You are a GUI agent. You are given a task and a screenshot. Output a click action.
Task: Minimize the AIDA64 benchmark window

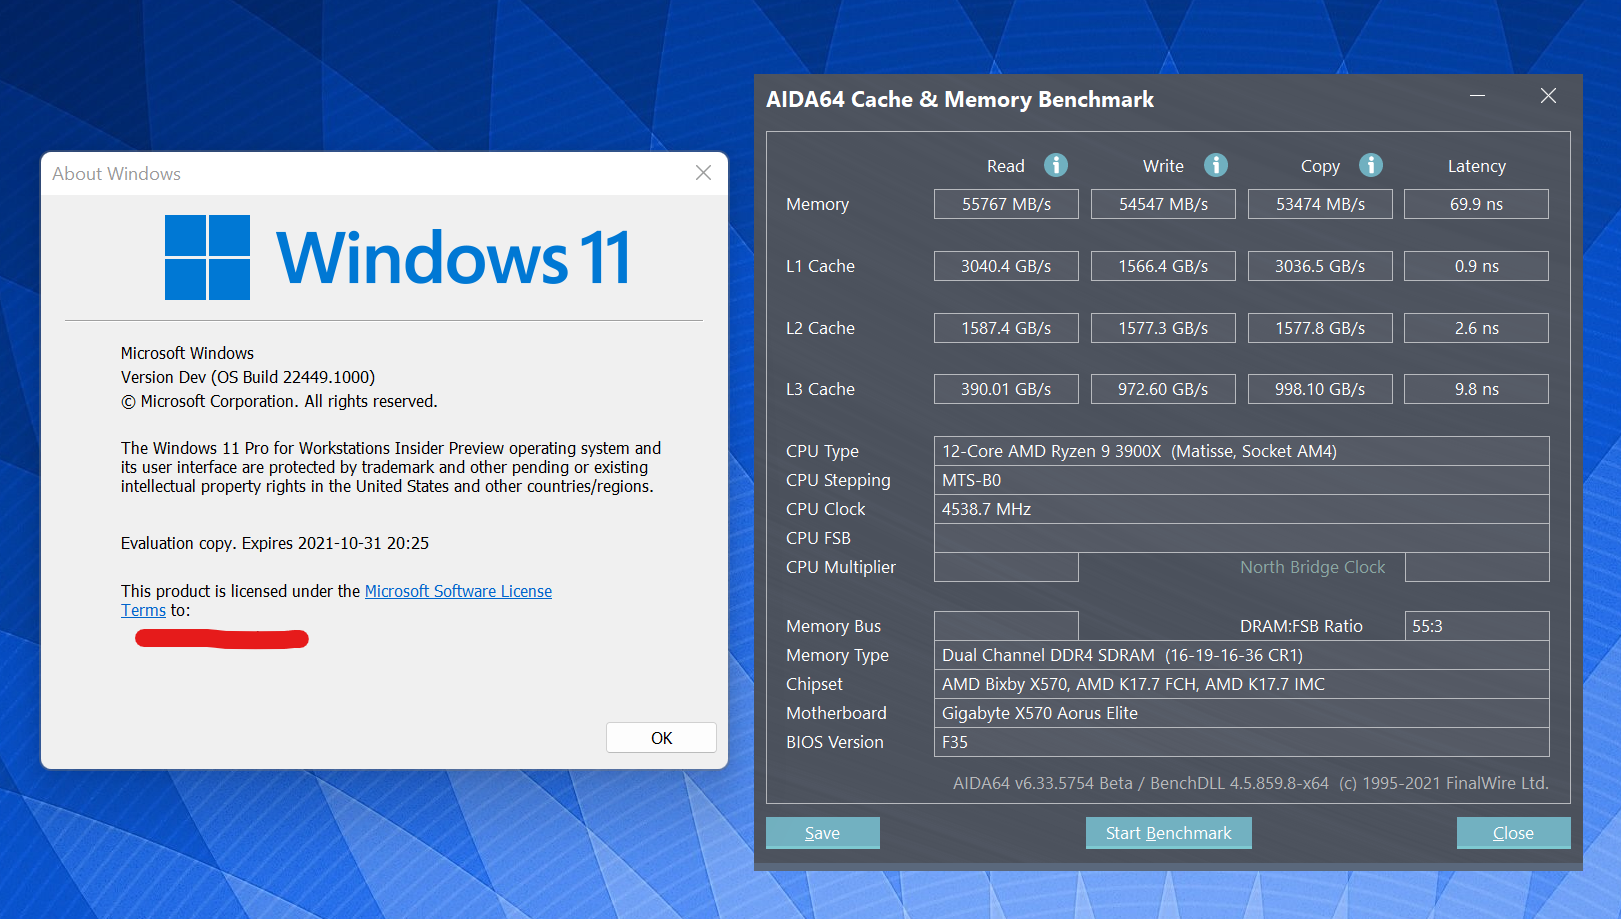1477,96
